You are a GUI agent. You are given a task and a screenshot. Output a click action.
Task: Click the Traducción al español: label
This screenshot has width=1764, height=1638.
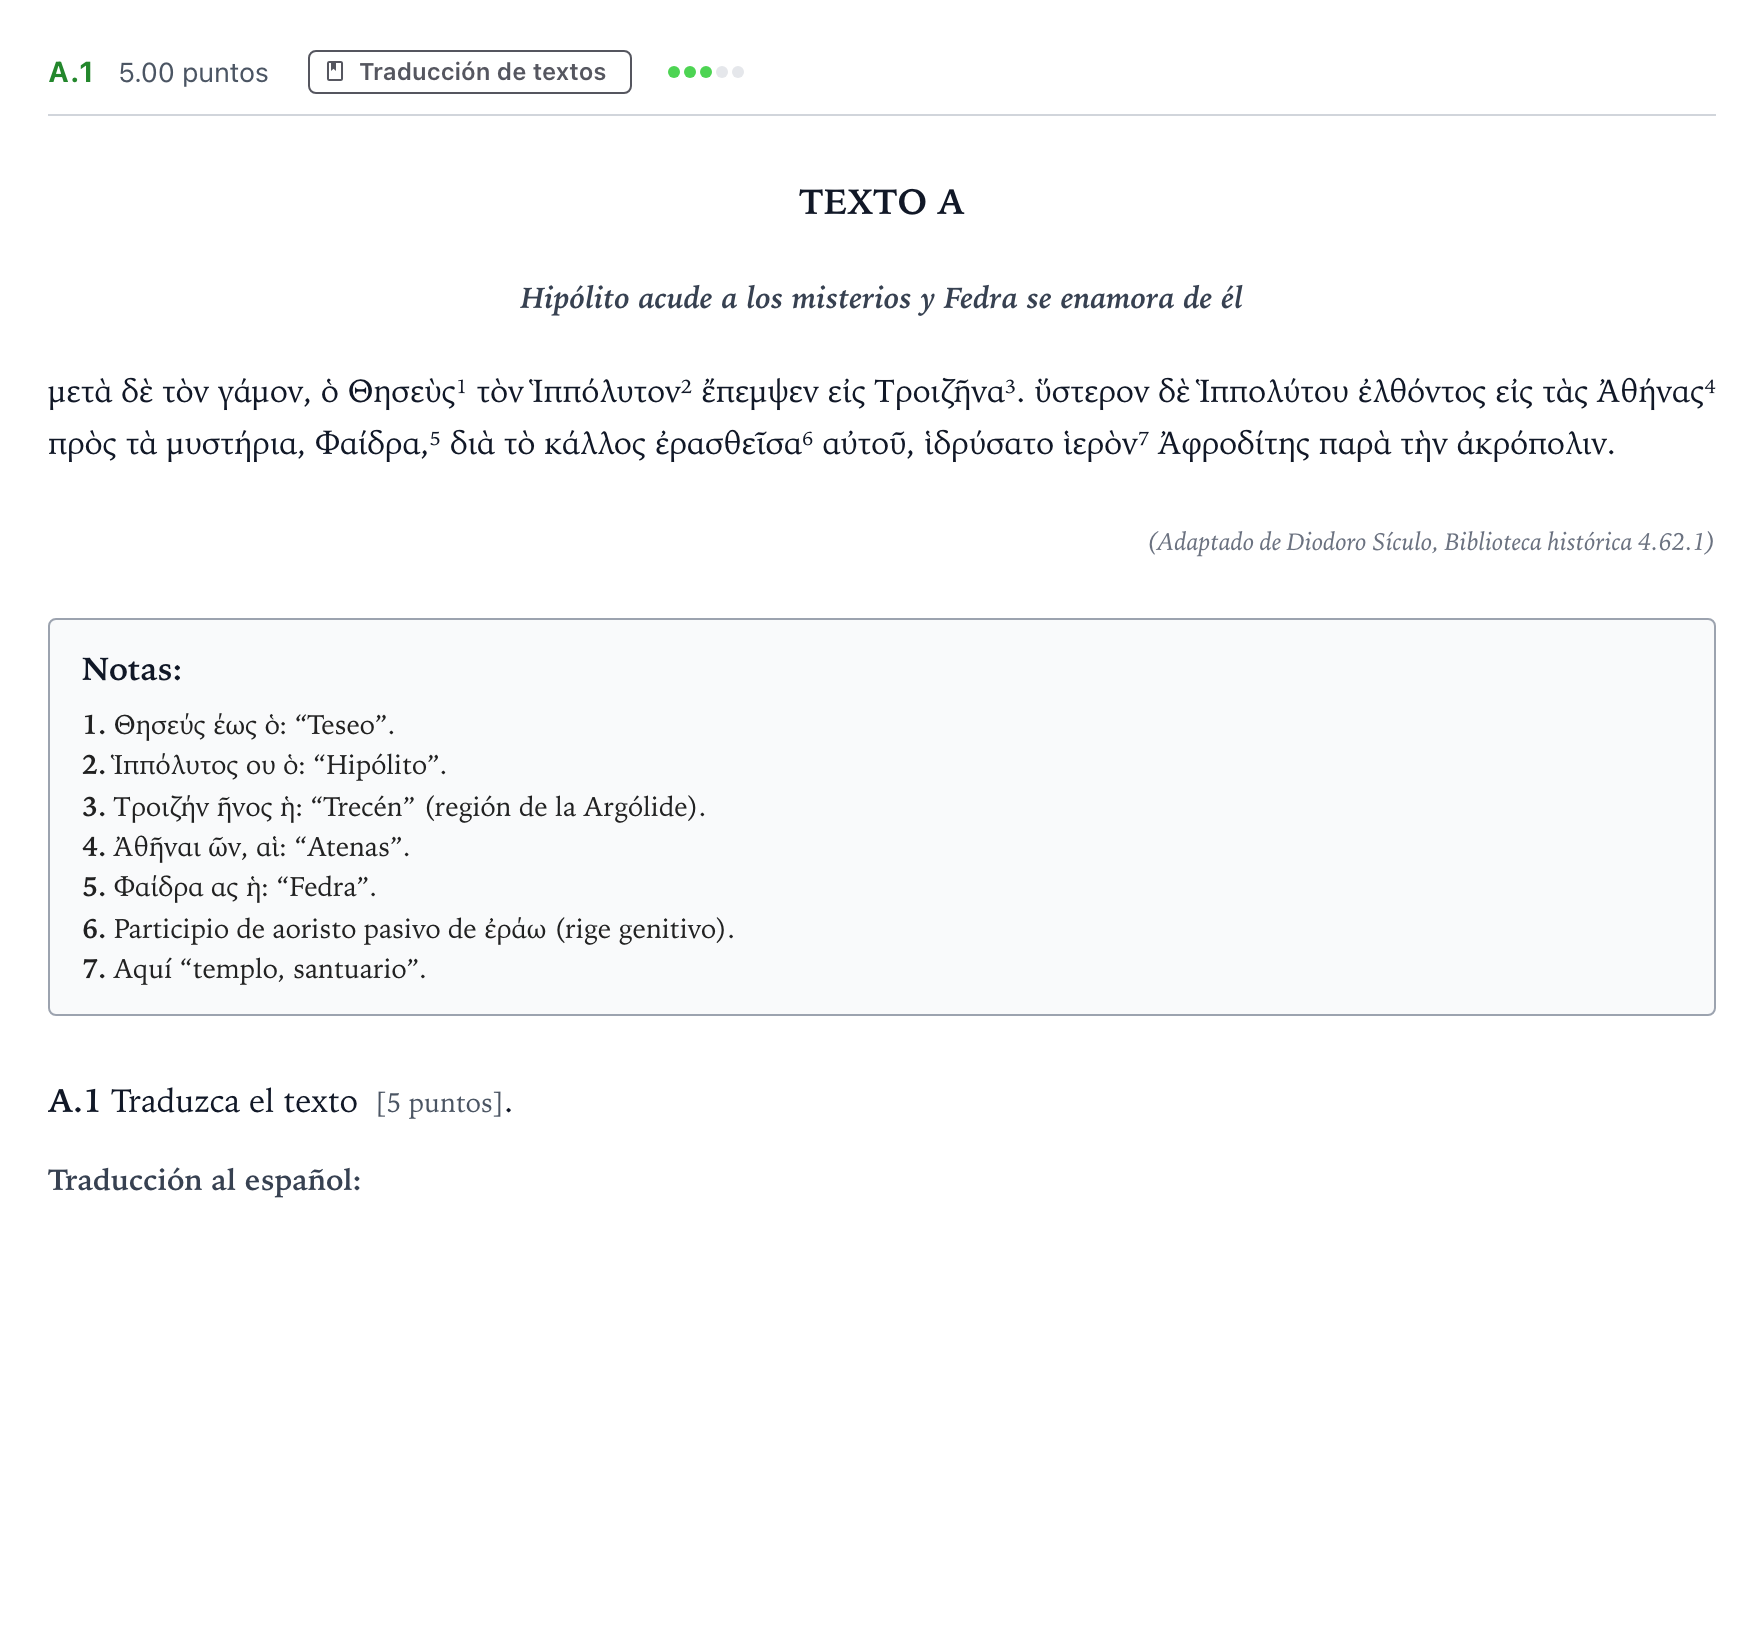coord(204,1180)
